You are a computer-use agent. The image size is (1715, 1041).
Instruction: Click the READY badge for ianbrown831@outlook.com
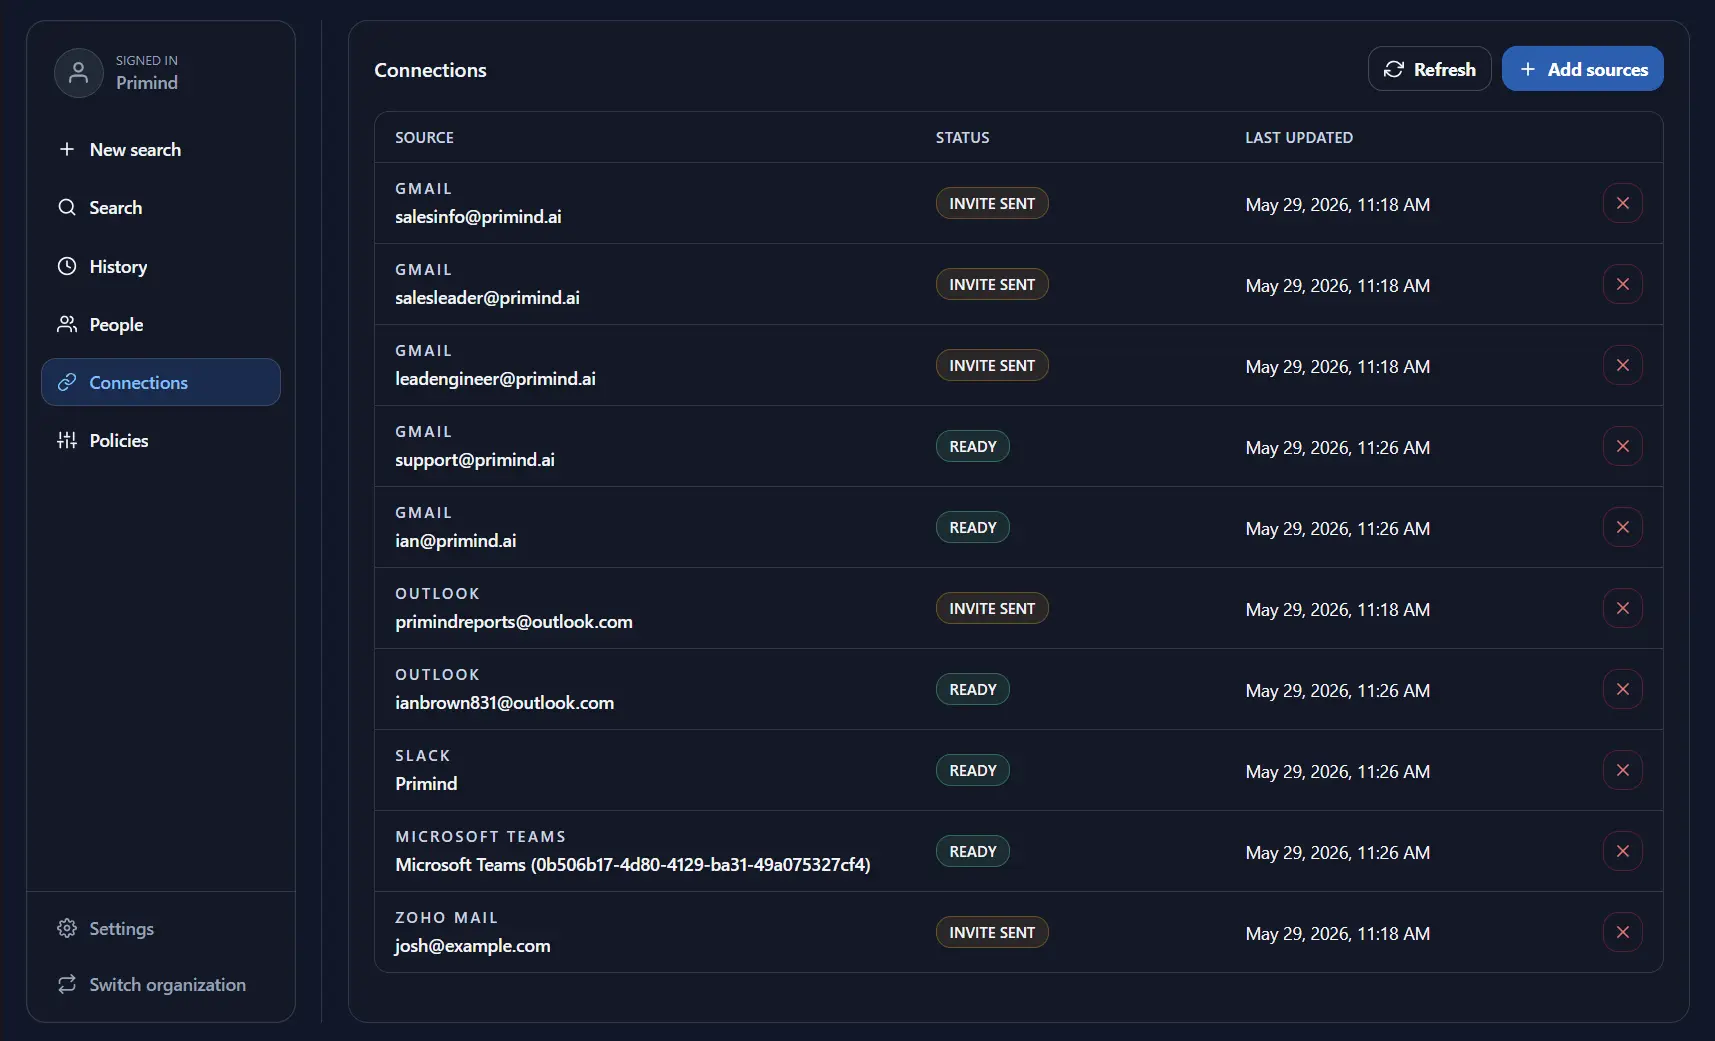[973, 689]
